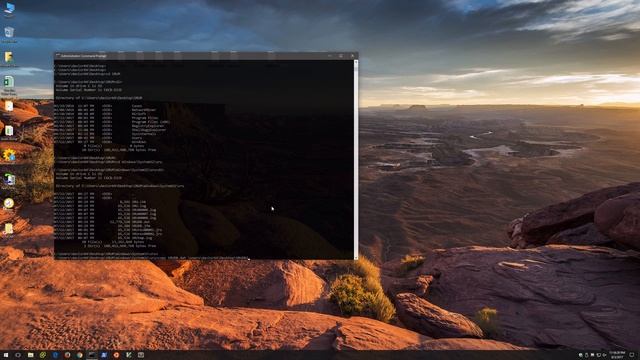Click the orange circle taskbar icon
The width and height of the screenshot is (640, 360).
click(116, 355)
